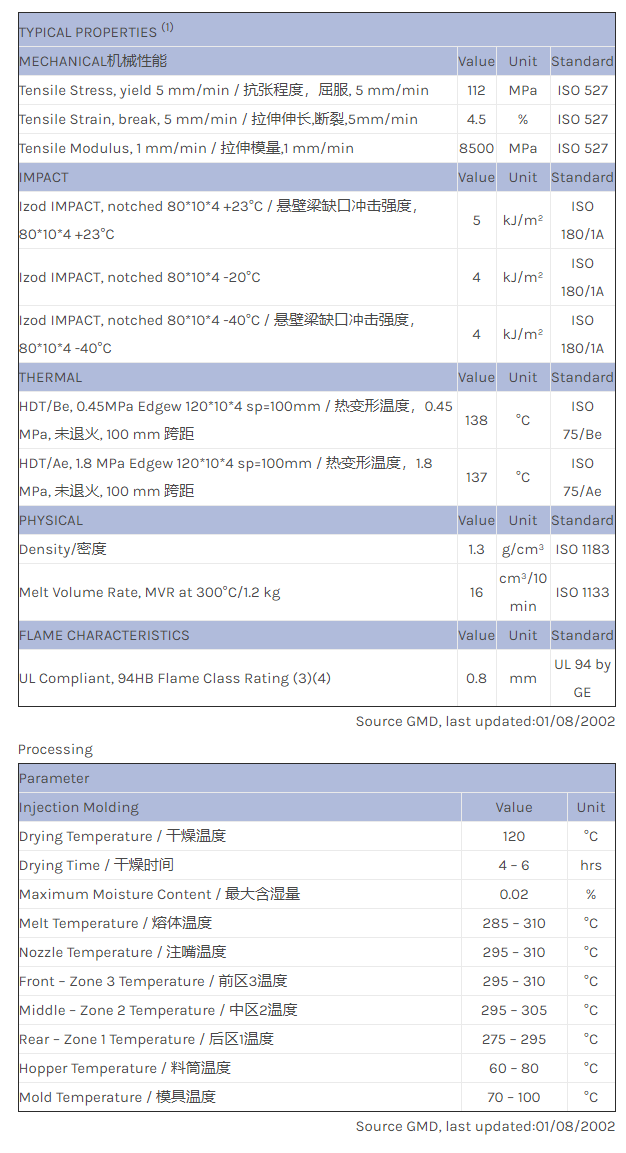Click the THERMAL section header

(x=51, y=377)
